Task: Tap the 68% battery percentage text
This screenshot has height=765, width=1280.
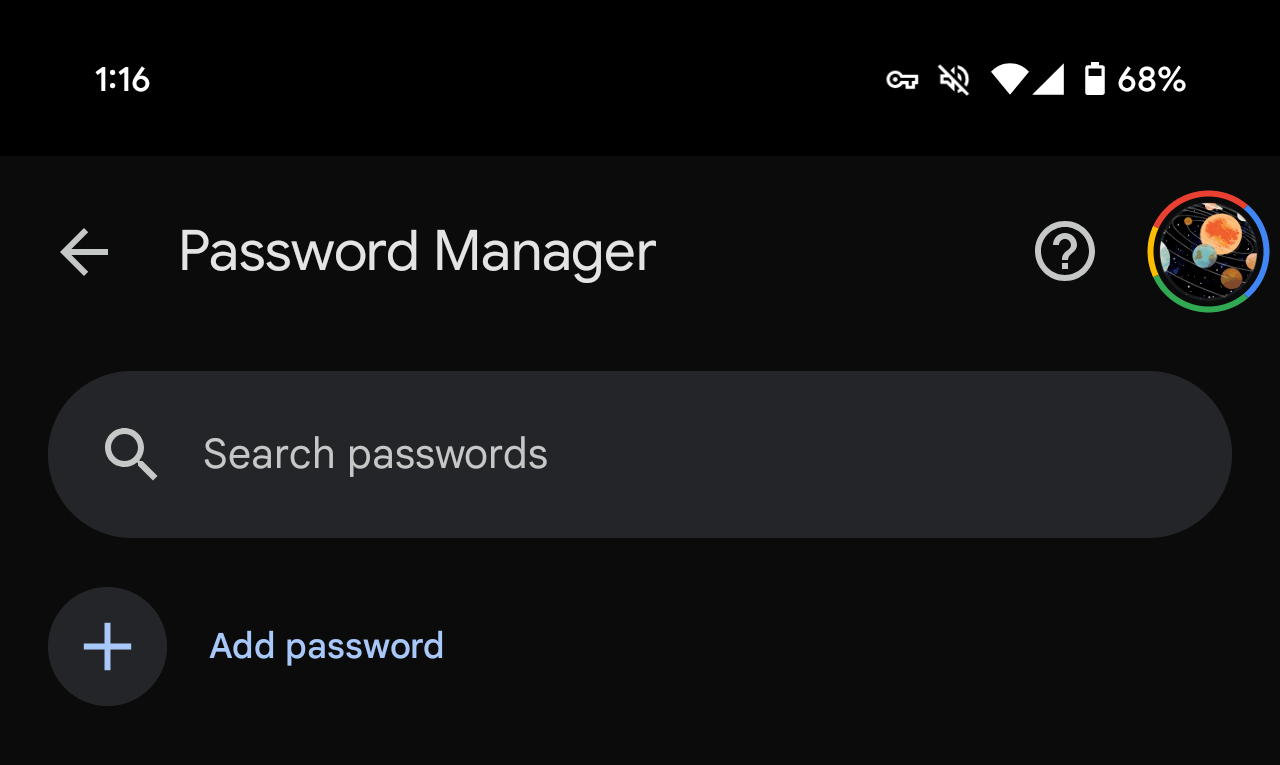Action: tap(1152, 80)
